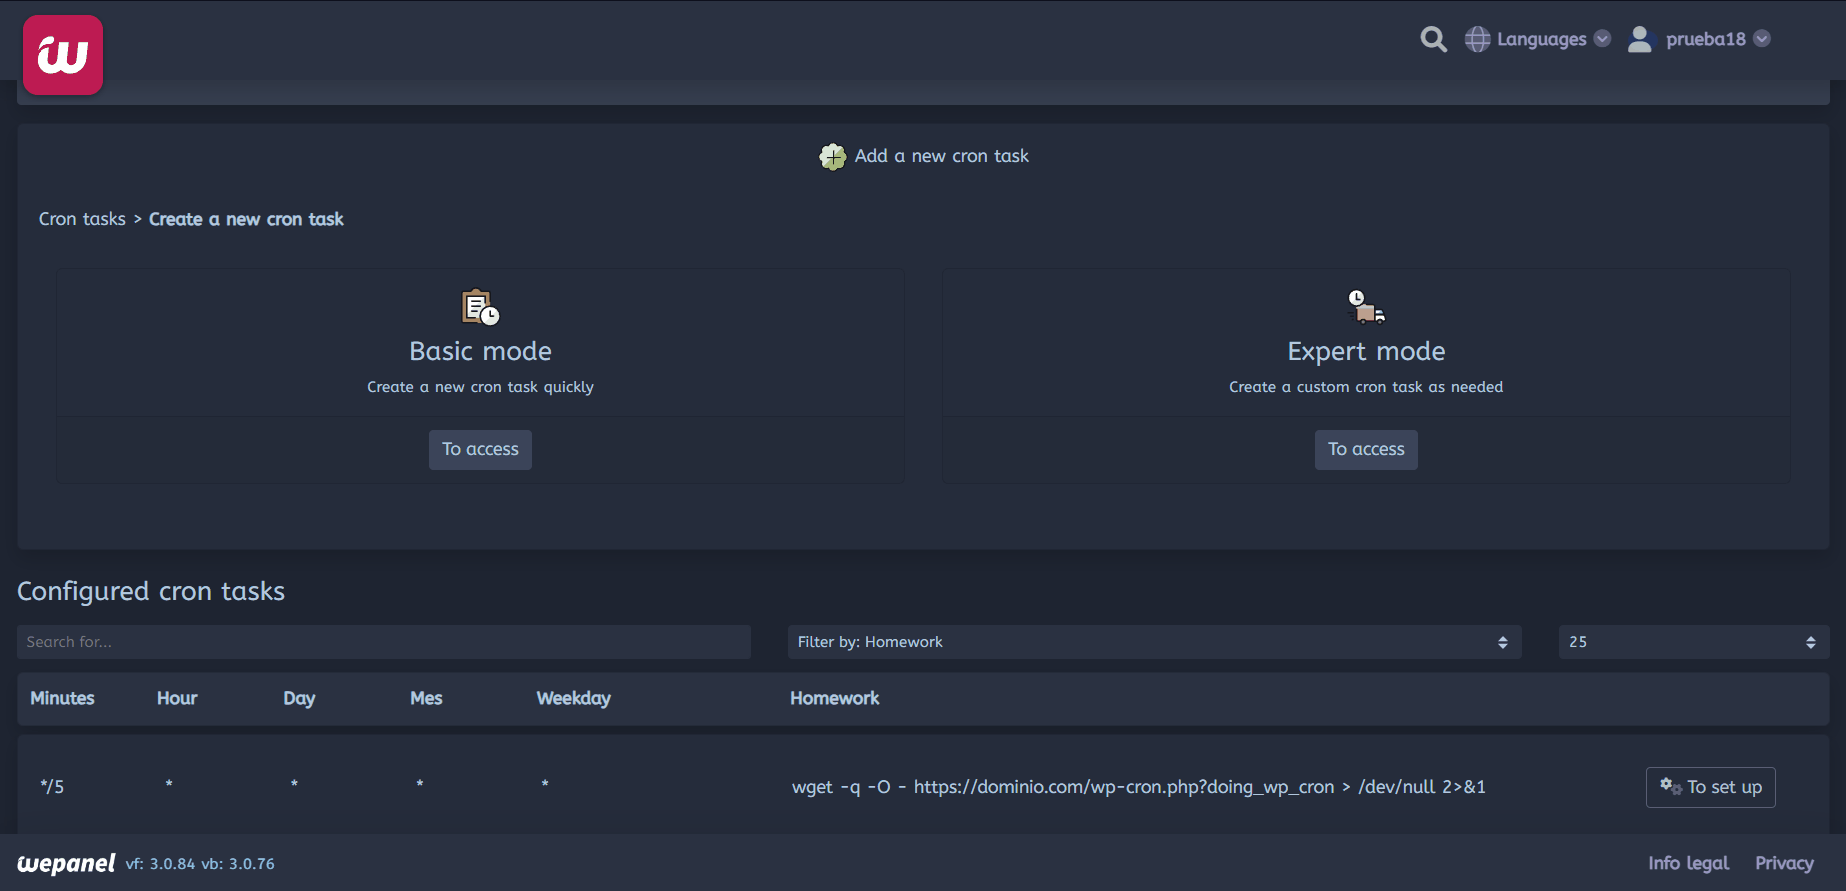
Task: Open the Filter by: Homework dropdown
Action: [1154, 642]
